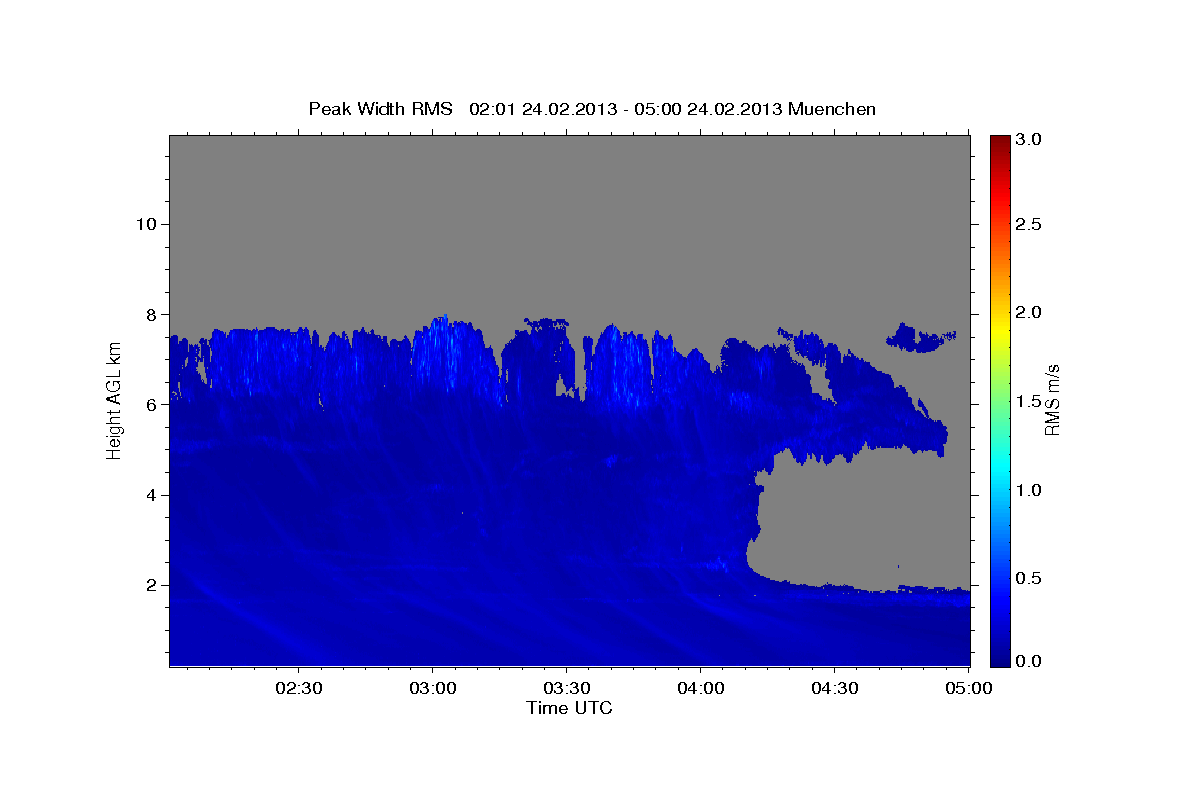Click the height tick label 6
The width and height of the screenshot is (1200, 800).
pyautogui.click(x=152, y=404)
